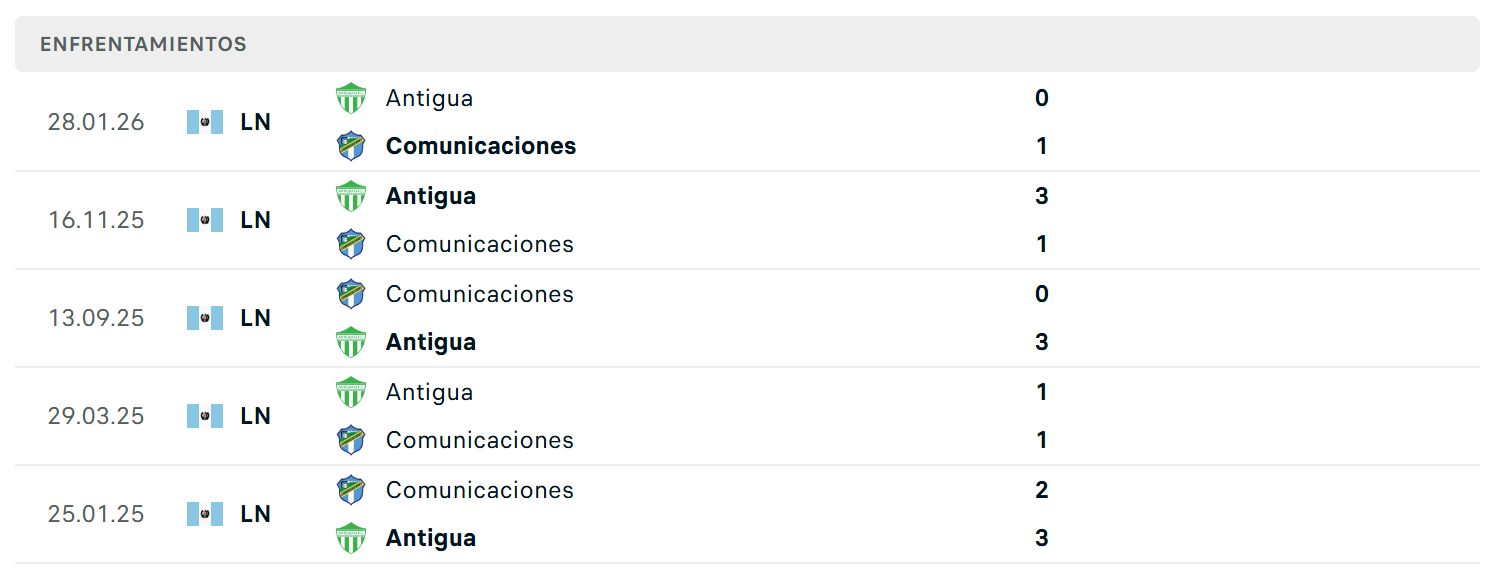Viewport: 1493px width, 582px height.
Task: Click Guatemala flag icon beside 29.03.25
Action: pos(205,416)
